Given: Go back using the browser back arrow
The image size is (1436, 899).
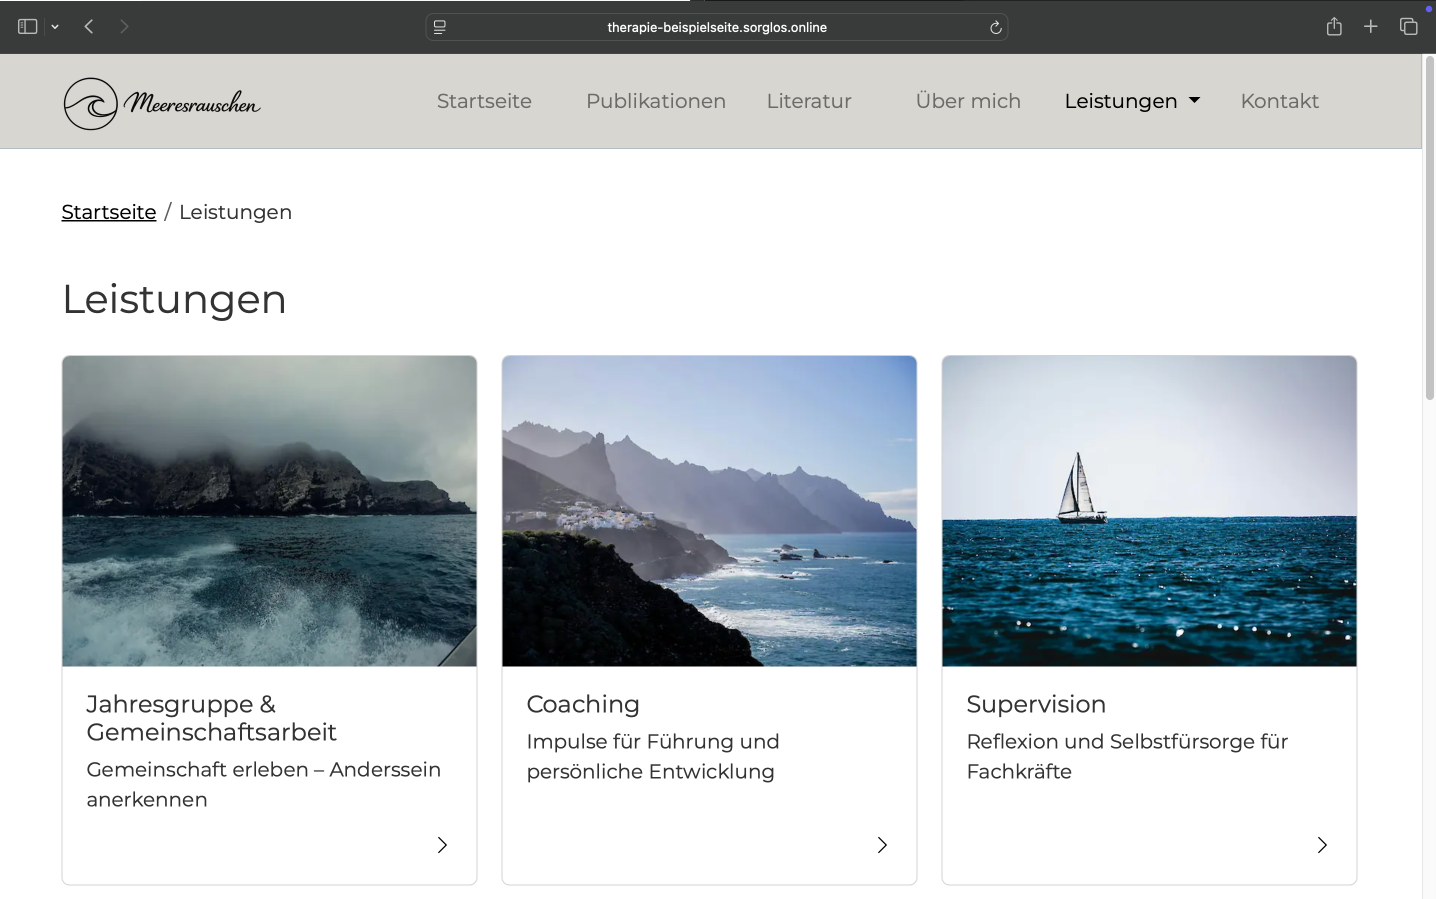Looking at the screenshot, I should 89,27.
